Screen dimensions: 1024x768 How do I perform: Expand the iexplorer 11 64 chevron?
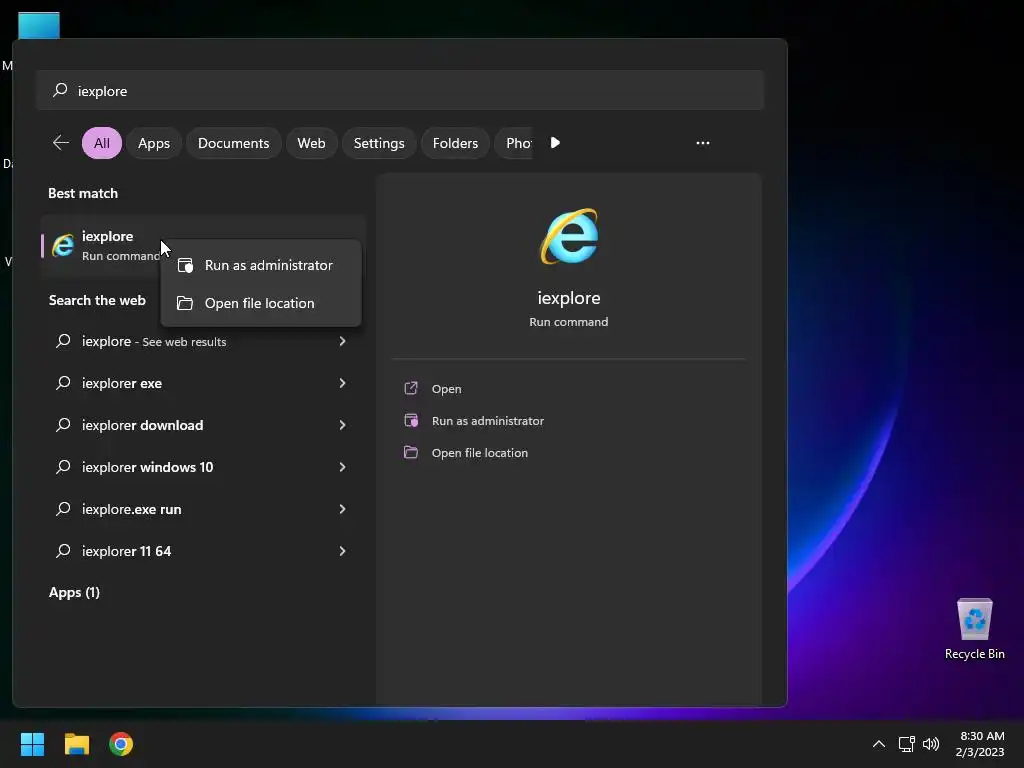(342, 551)
